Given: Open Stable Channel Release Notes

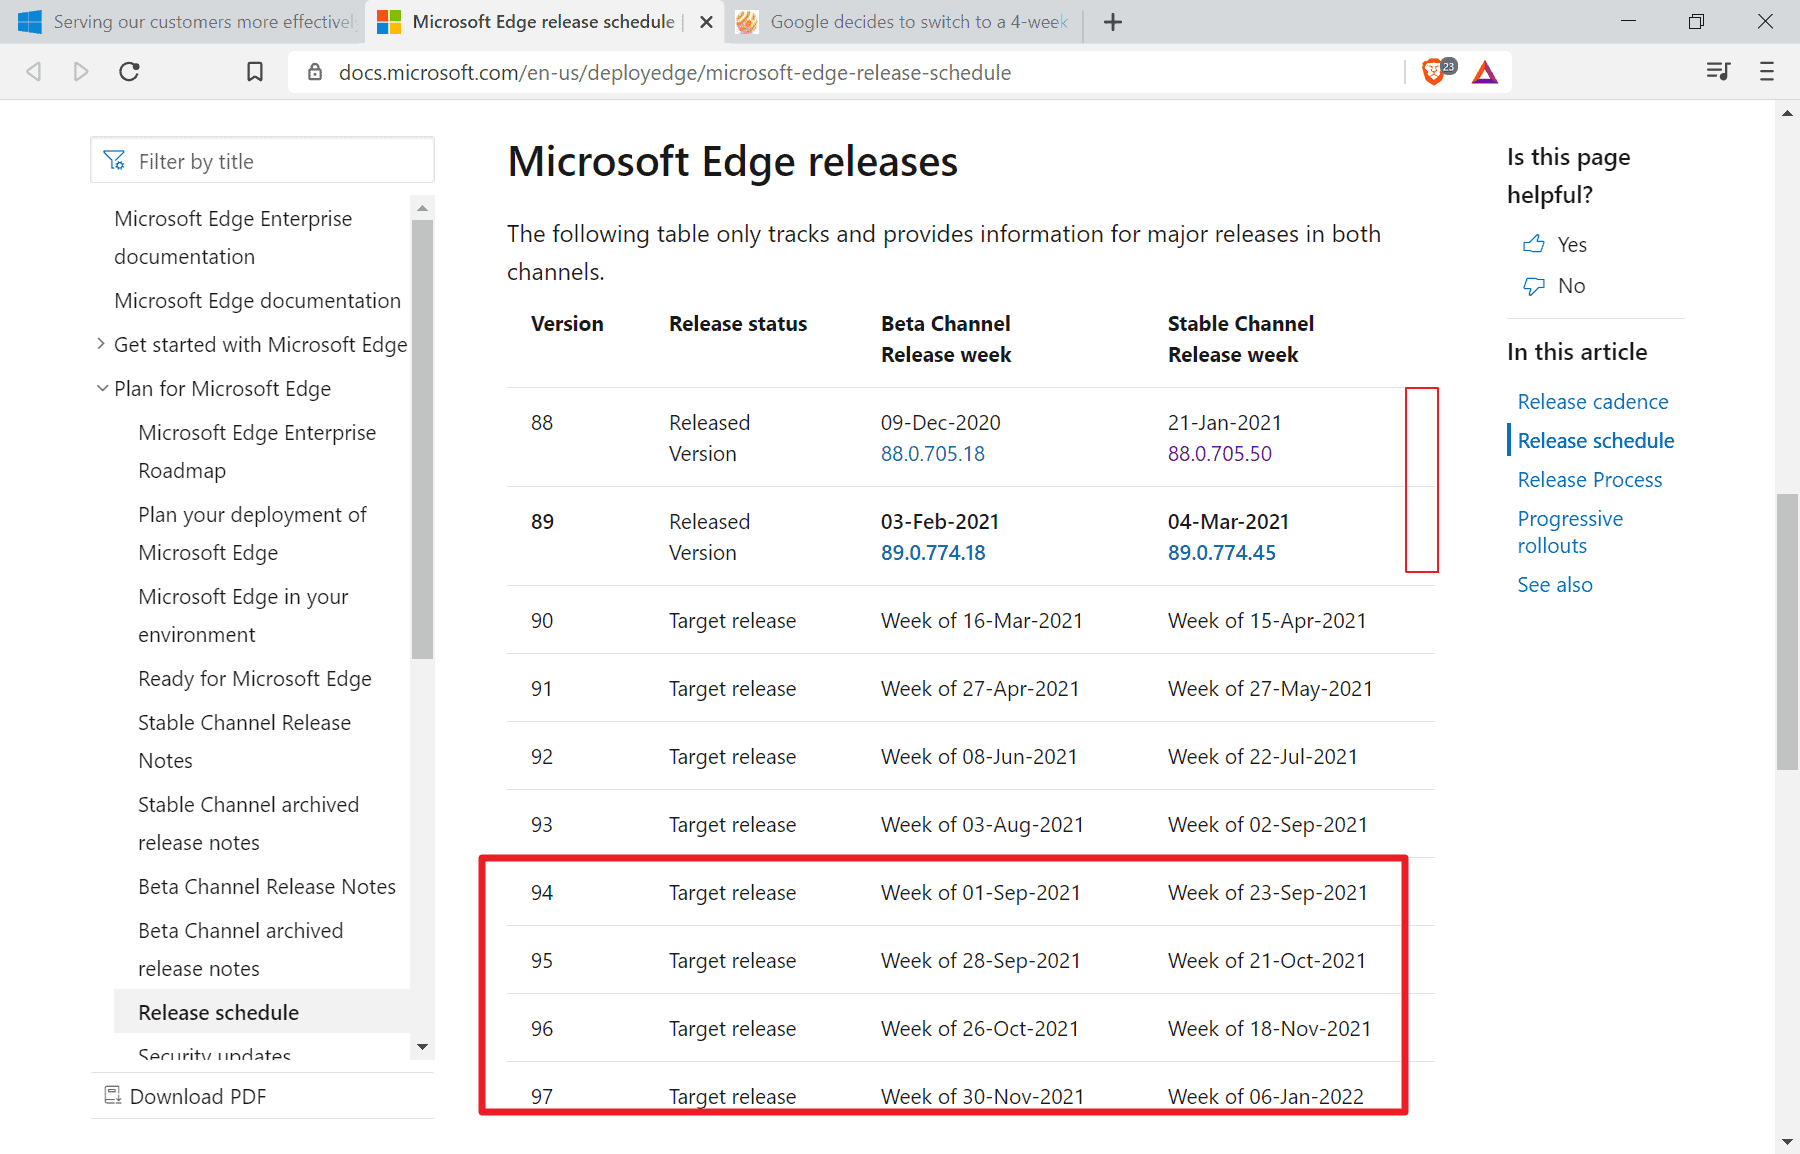Looking at the screenshot, I should (244, 742).
